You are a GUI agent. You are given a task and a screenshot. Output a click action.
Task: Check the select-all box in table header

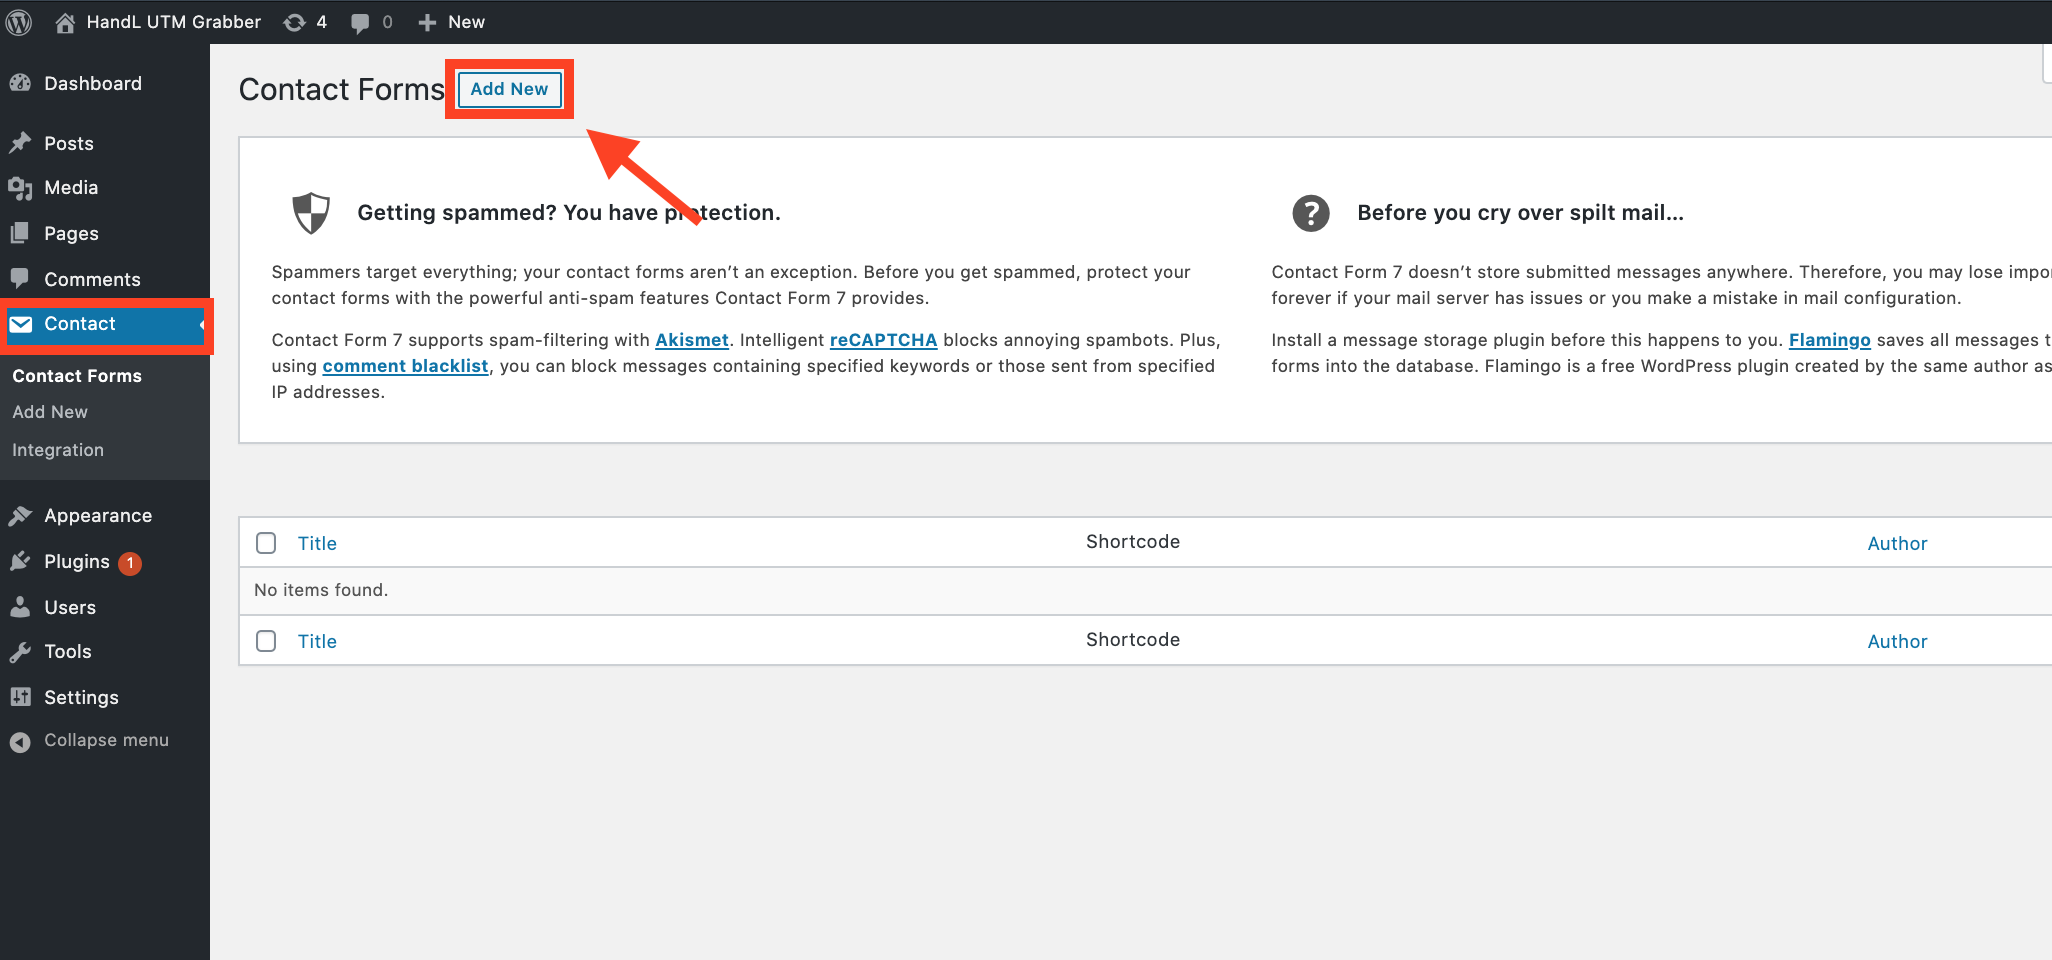click(x=266, y=542)
